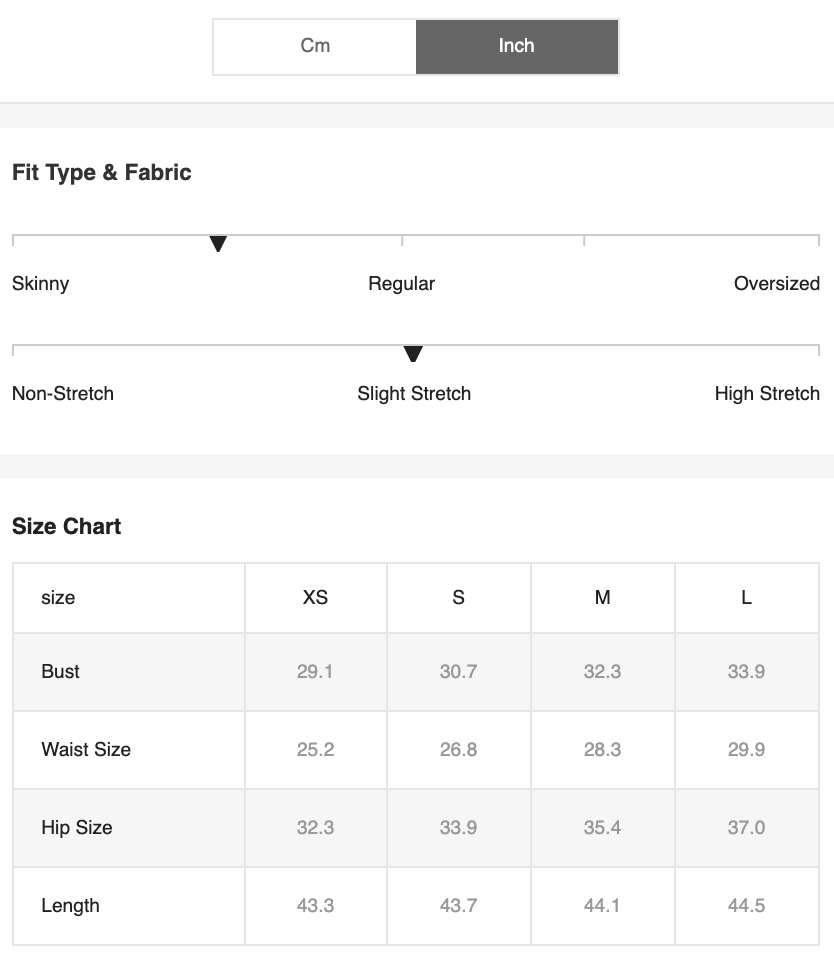This screenshot has width=834, height=956.
Task: Click the Size Chart heading
Action: (66, 526)
